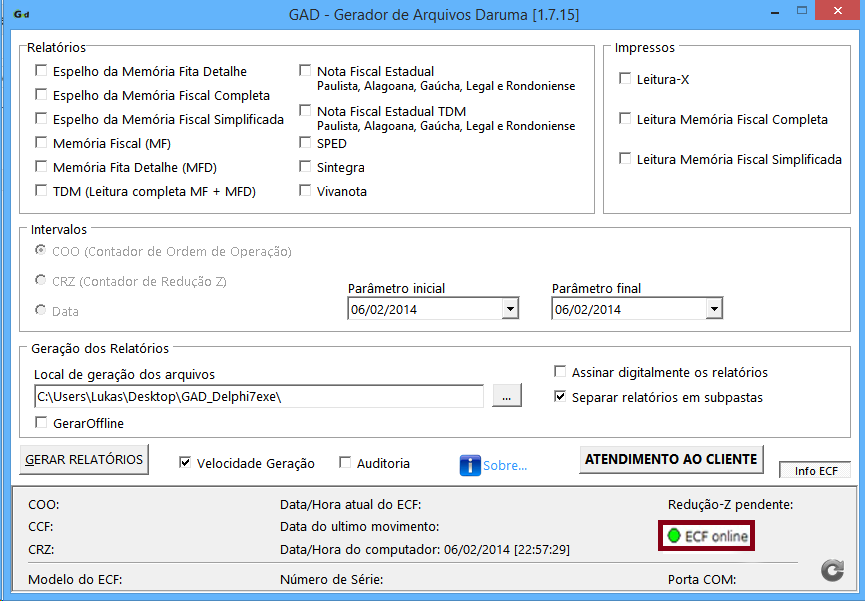Image resolution: width=865 pixels, height=601 pixels.
Task: Click the GERAR RELATÓRIOS button
Action: (x=84, y=460)
